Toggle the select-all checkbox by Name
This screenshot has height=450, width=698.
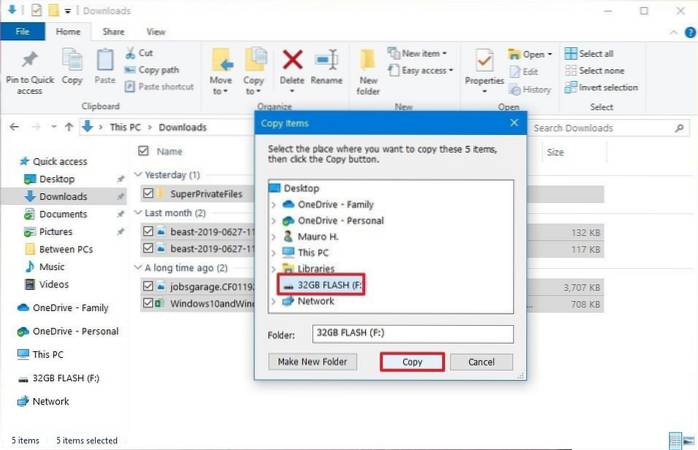[x=143, y=151]
